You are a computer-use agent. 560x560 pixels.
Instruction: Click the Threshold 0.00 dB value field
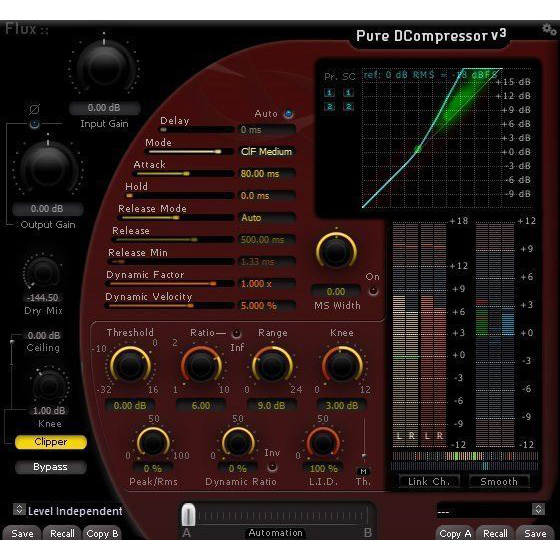tap(130, 406)
